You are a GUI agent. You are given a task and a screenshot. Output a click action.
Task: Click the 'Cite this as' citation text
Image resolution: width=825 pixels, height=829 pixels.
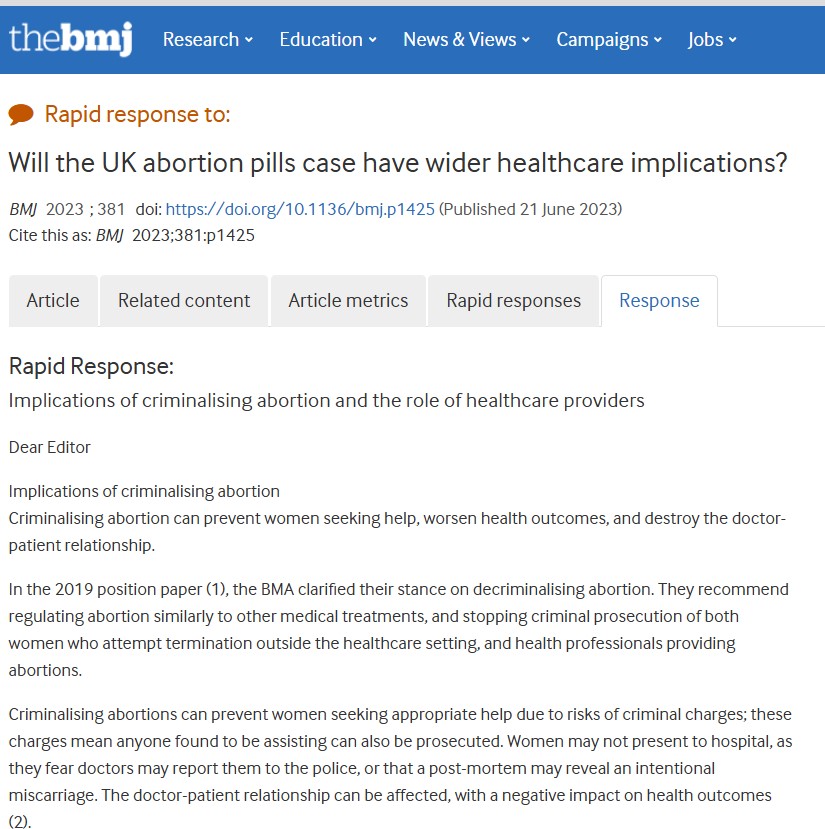pos(132,235)
